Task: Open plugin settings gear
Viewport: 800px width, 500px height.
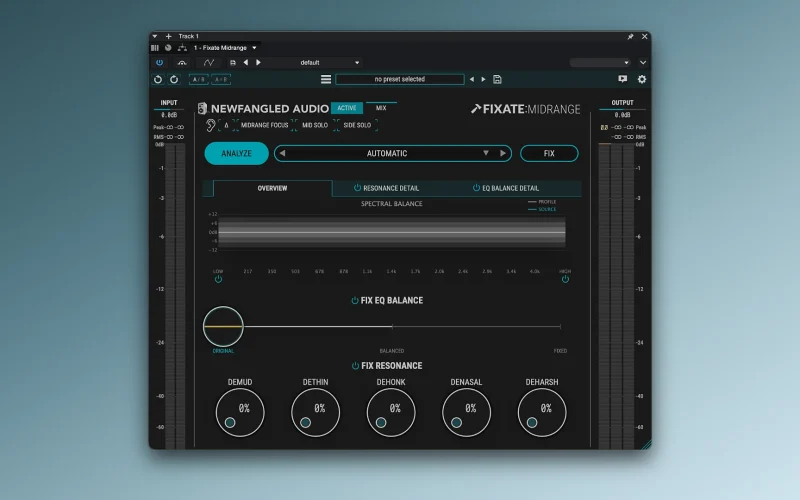Action: (642, 79)
